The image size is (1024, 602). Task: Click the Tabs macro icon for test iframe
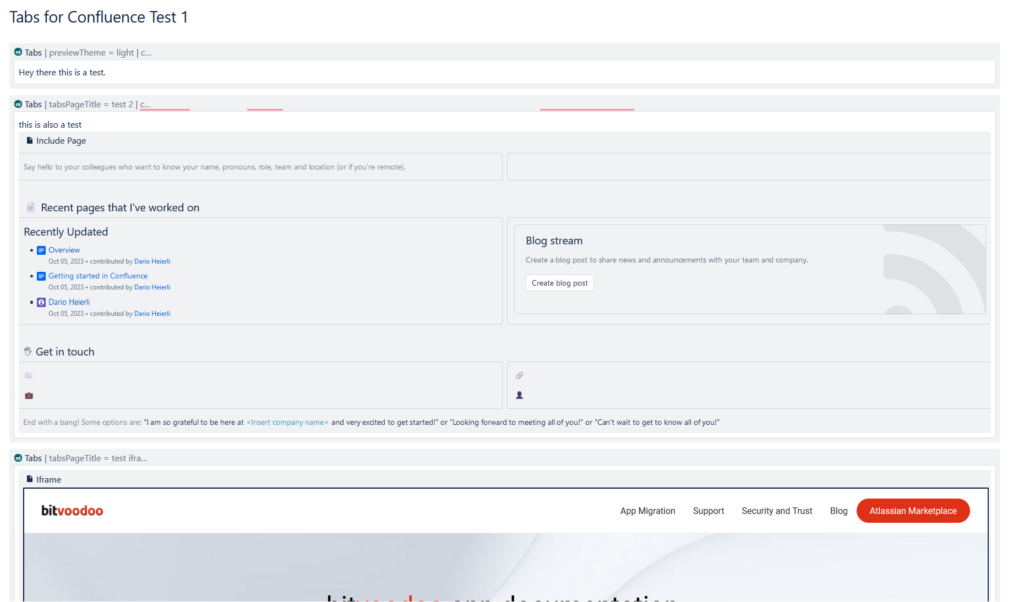(x=18, y=458)
